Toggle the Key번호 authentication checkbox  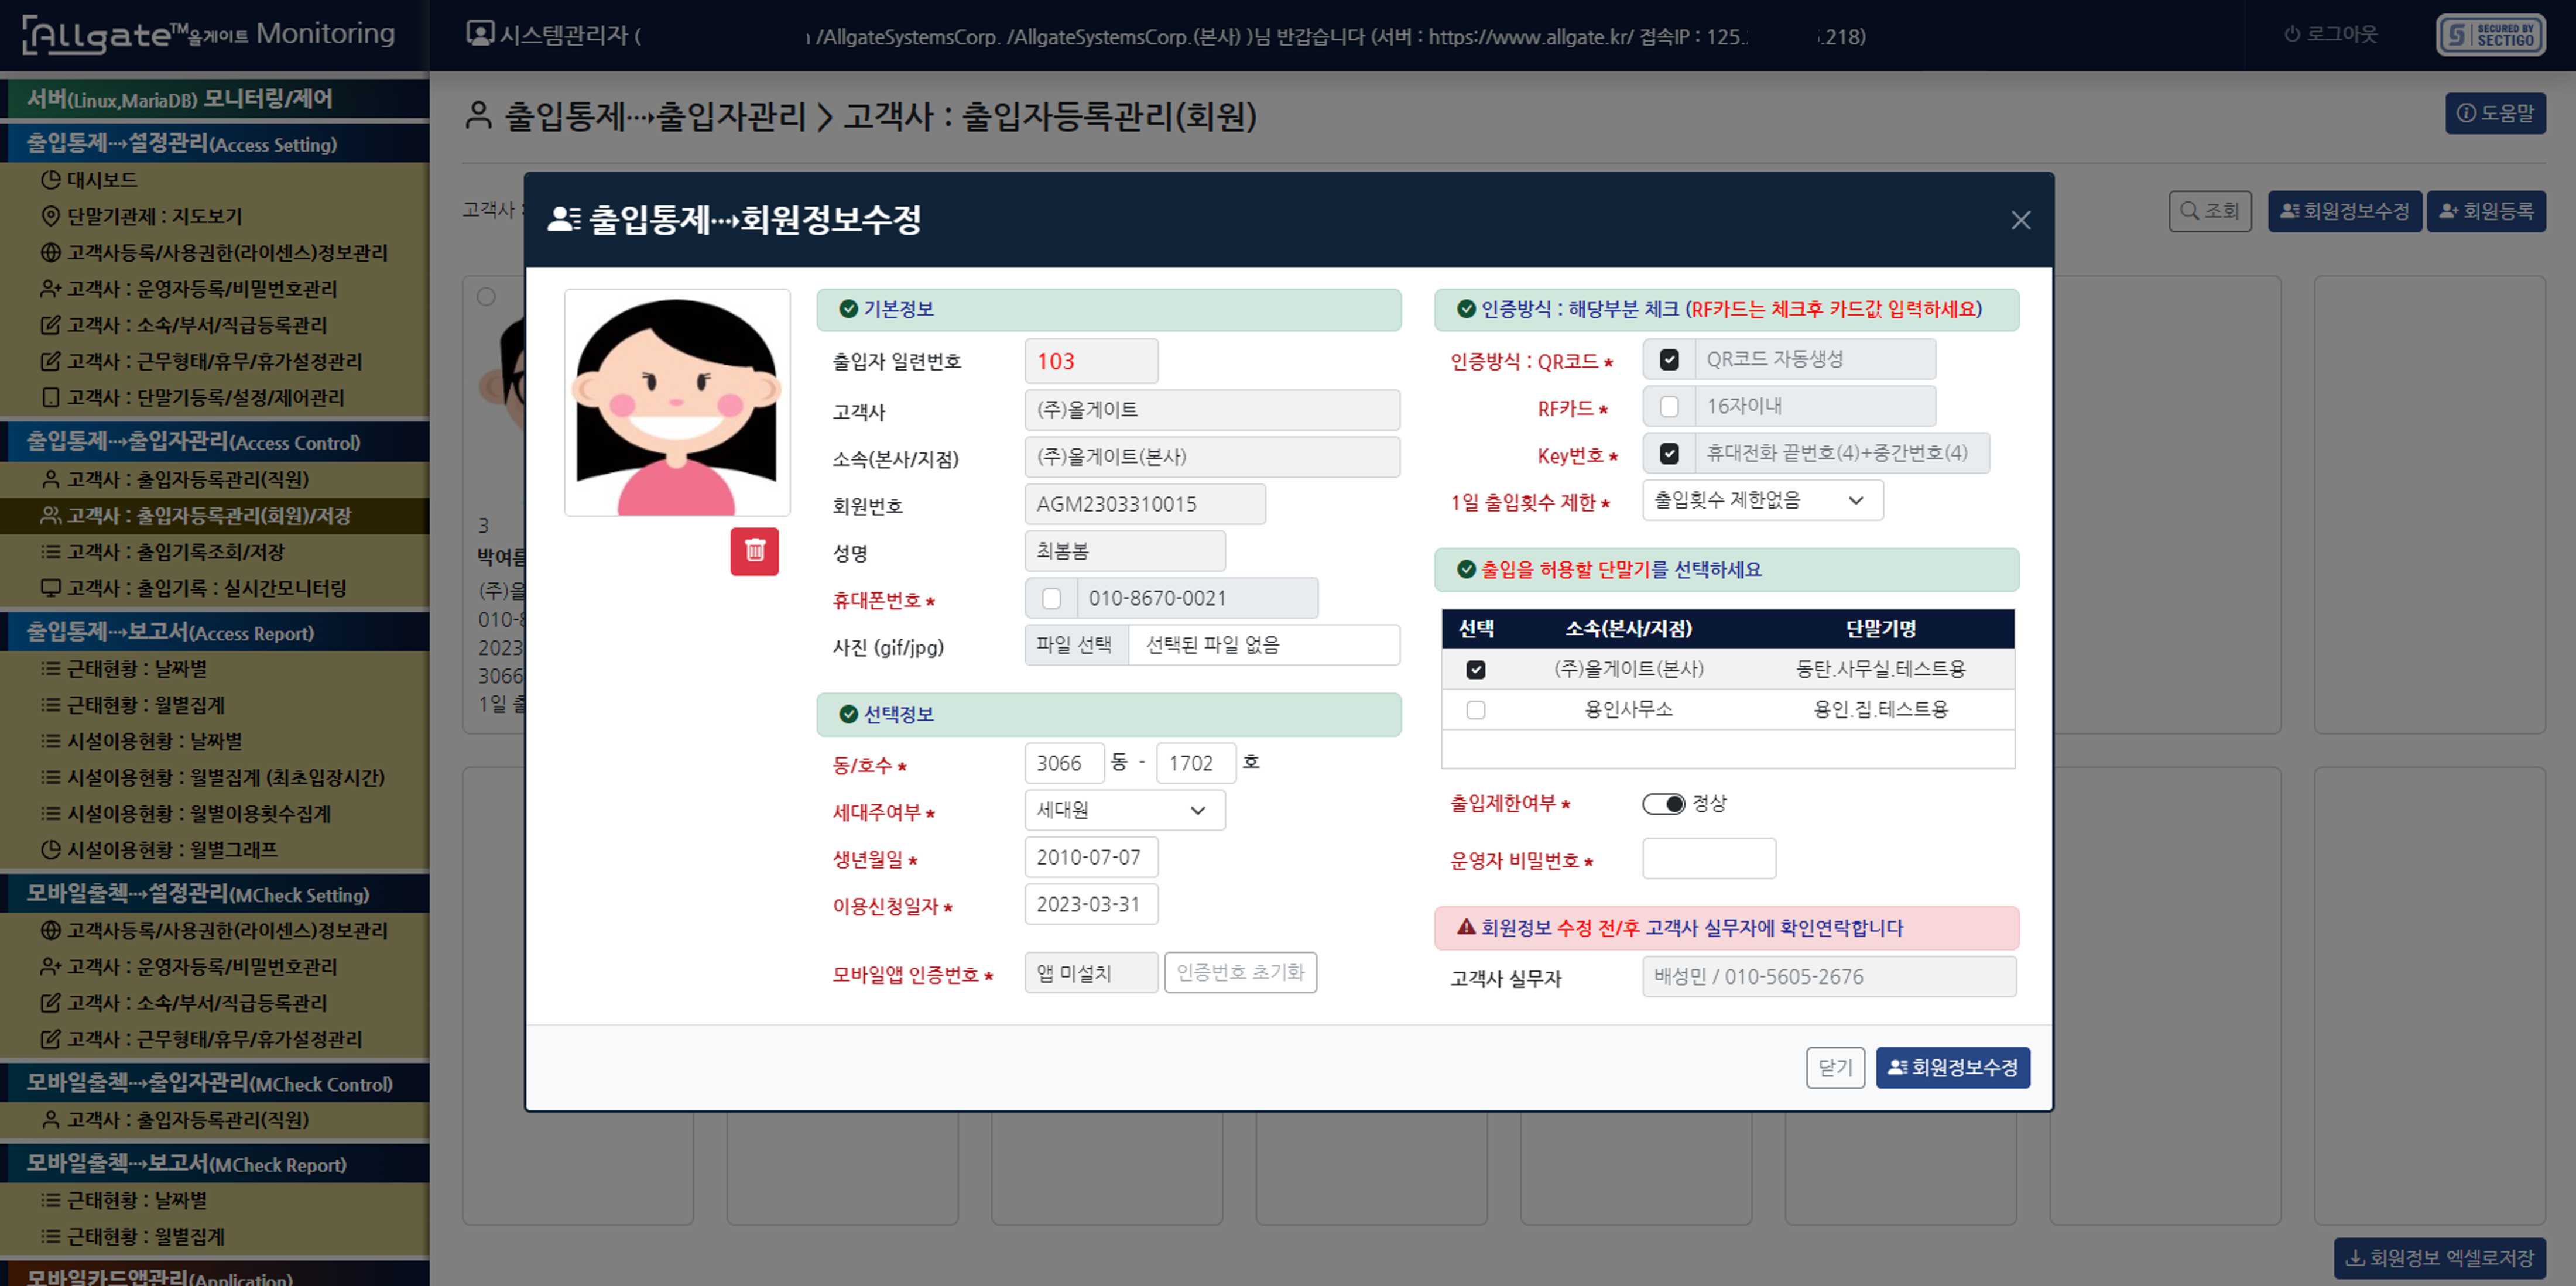pos(1669,453)
